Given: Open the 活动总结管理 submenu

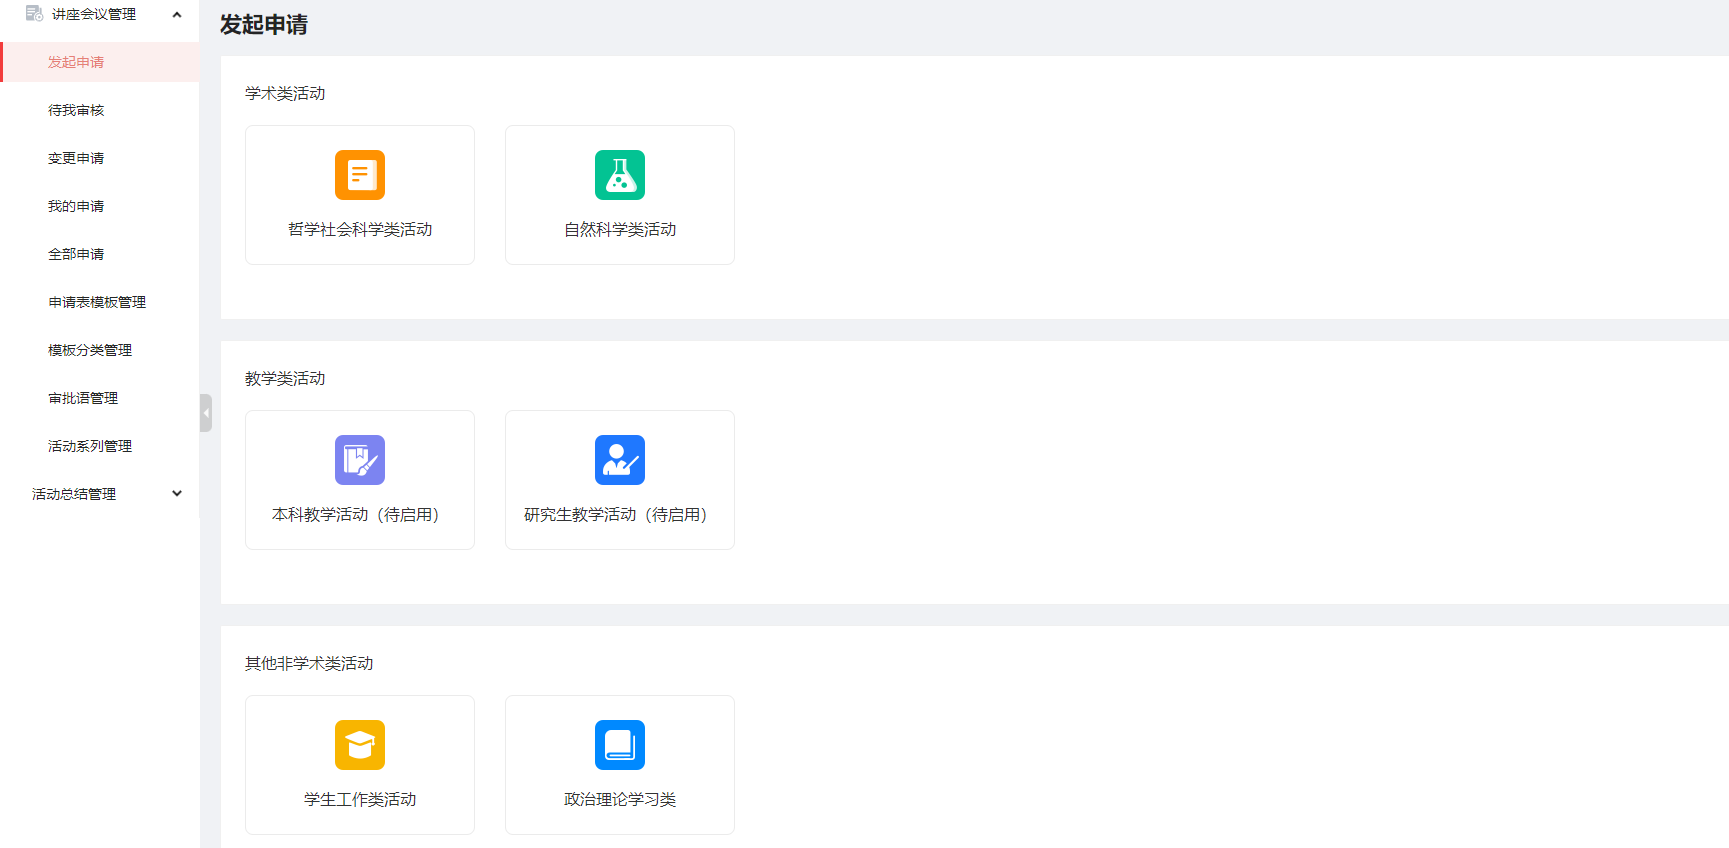Looking at the screenshot, I should (x=74, y=494).
